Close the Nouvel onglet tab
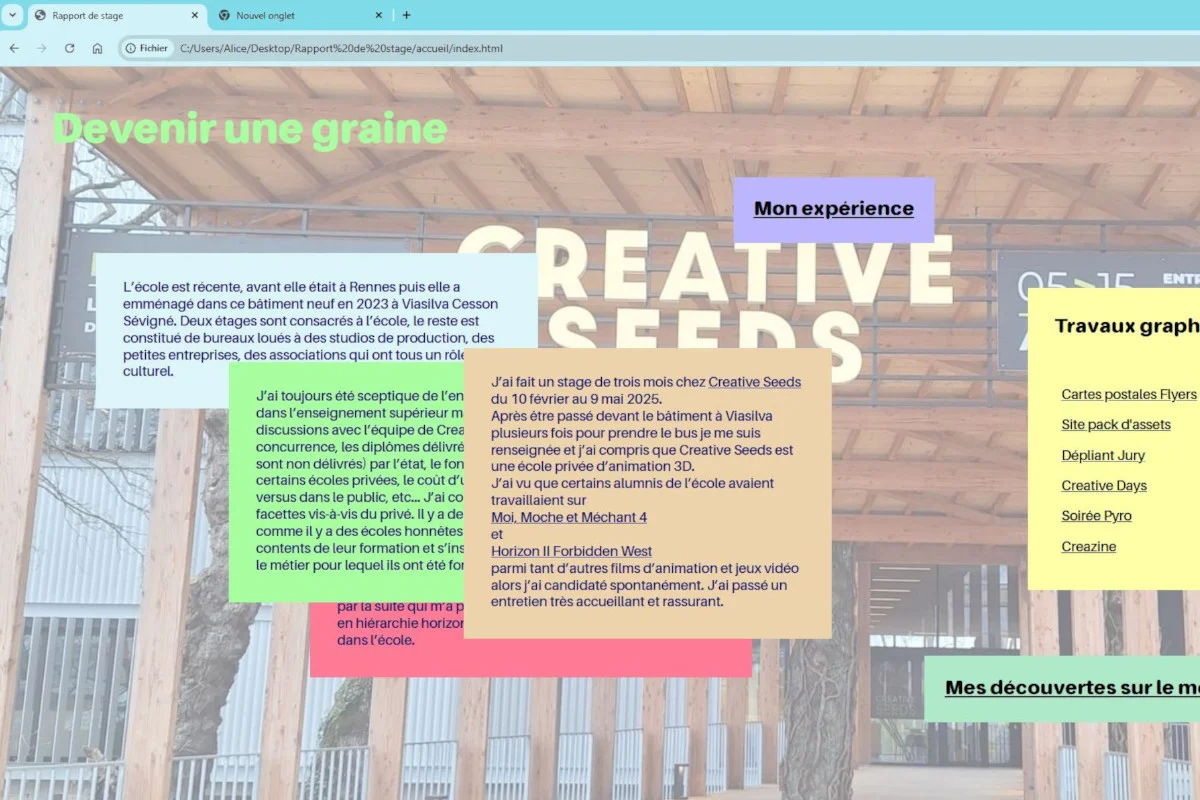Screen dimensions: 1200x800 coord(379,15)
